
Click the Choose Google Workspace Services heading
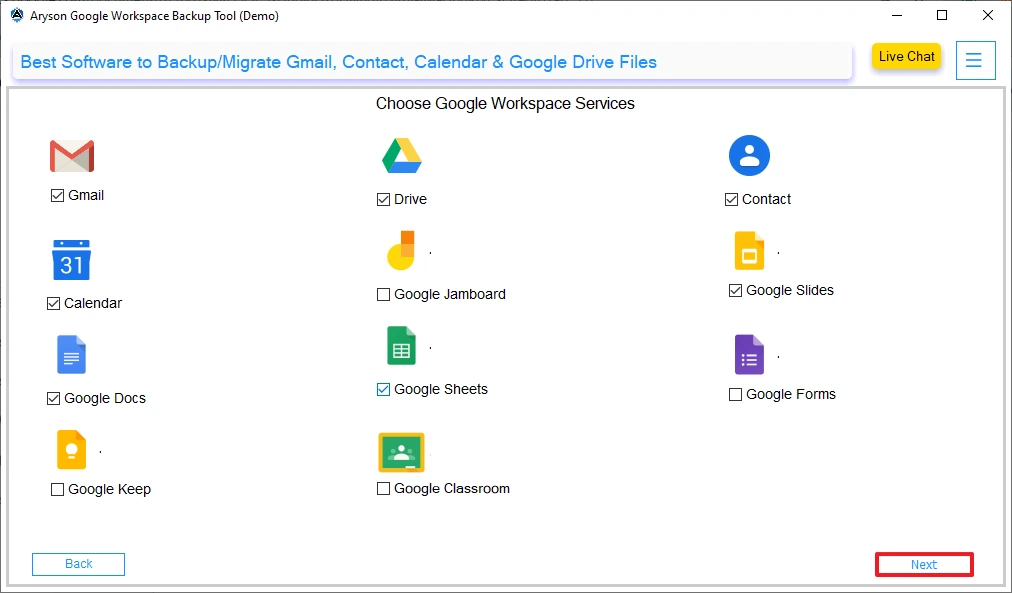coord(505,103)
